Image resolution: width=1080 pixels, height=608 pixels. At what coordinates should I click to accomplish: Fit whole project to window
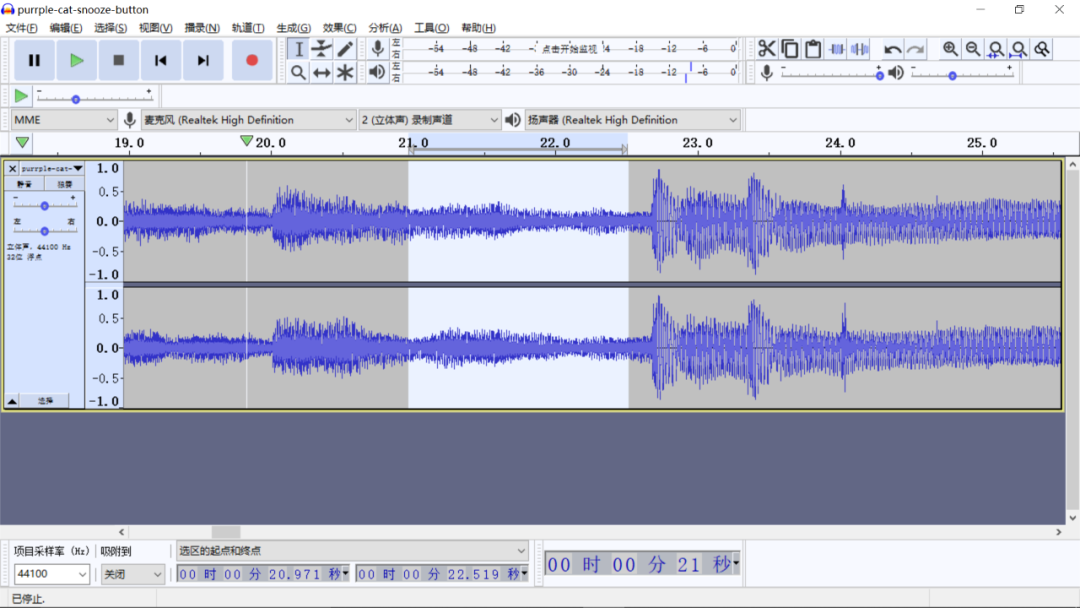pos(1019,49)
